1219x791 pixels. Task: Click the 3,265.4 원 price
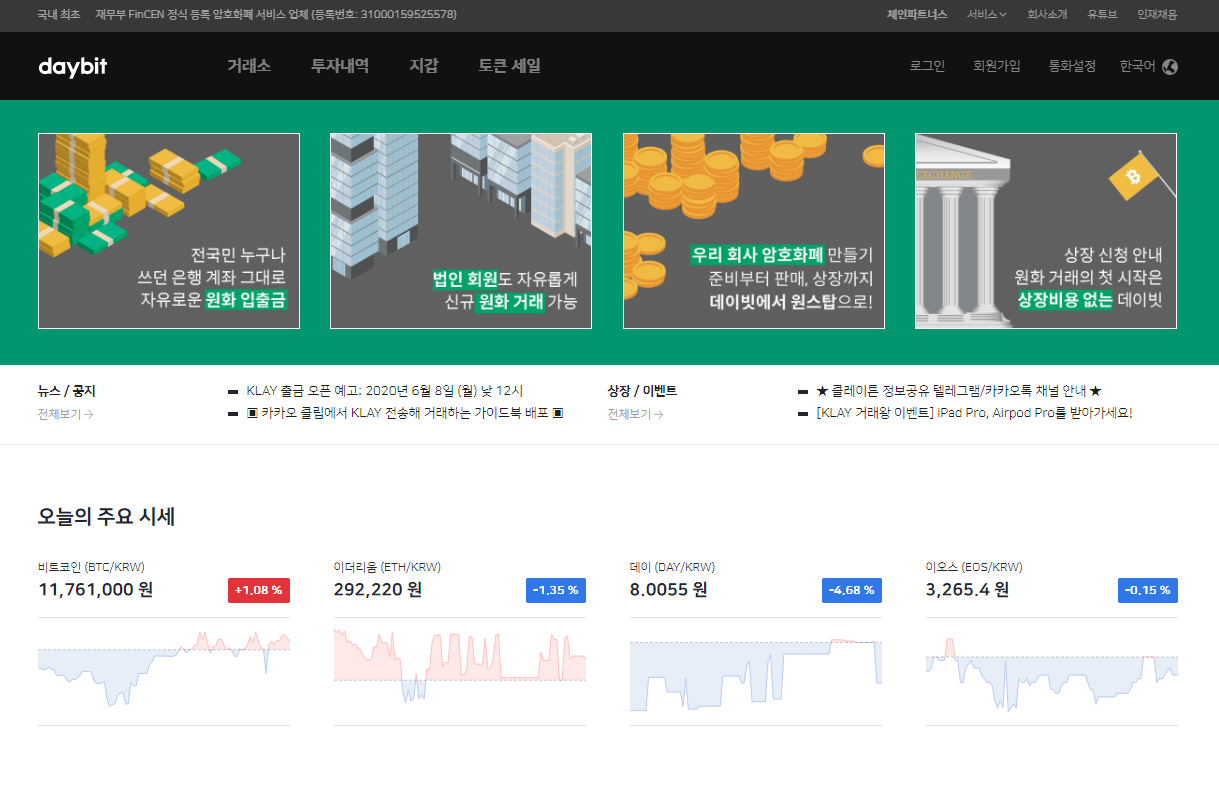click(967, 590)
